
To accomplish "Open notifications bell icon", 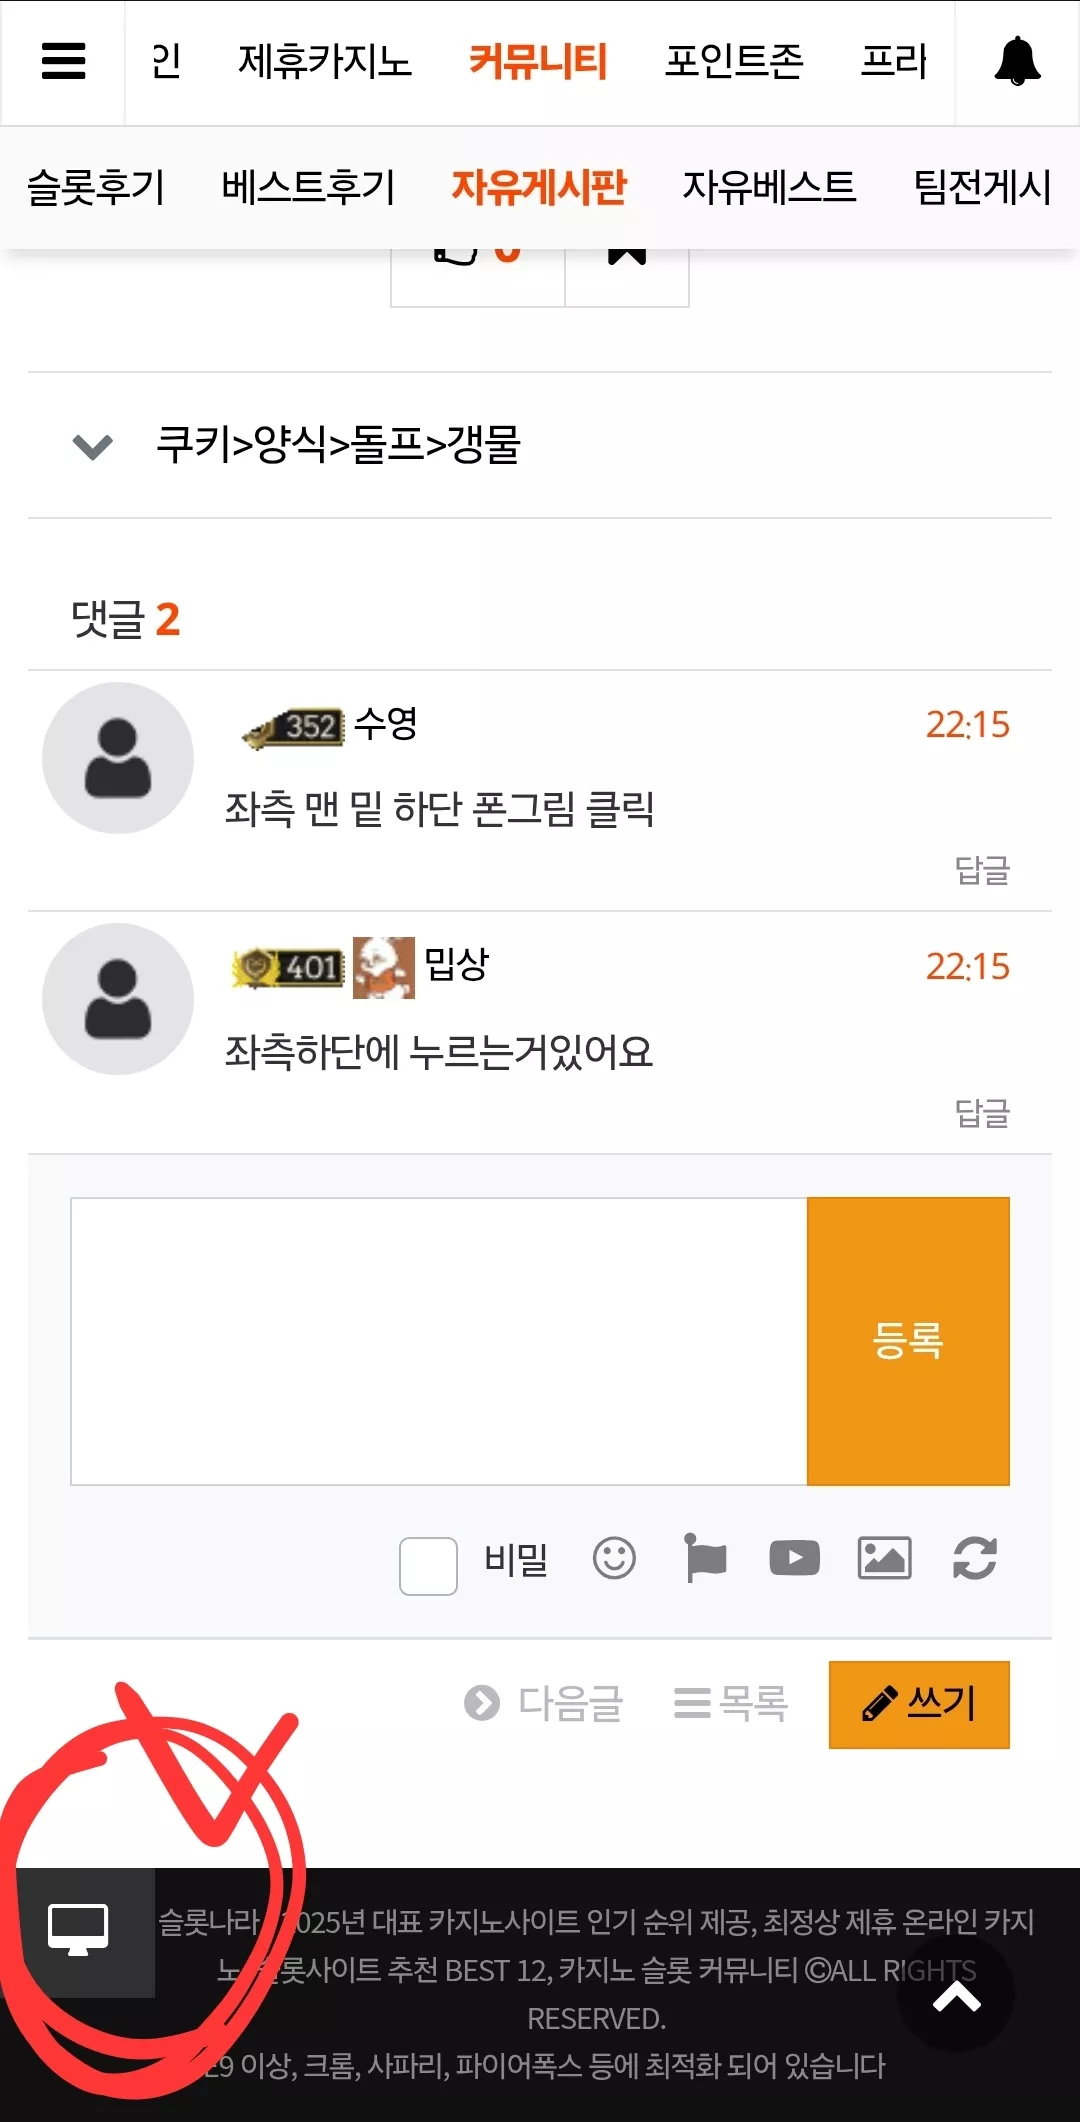I will (1017, 61).
